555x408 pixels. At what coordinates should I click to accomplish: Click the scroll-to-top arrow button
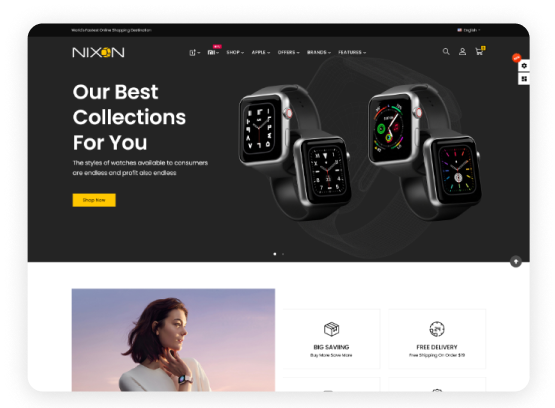516,262
